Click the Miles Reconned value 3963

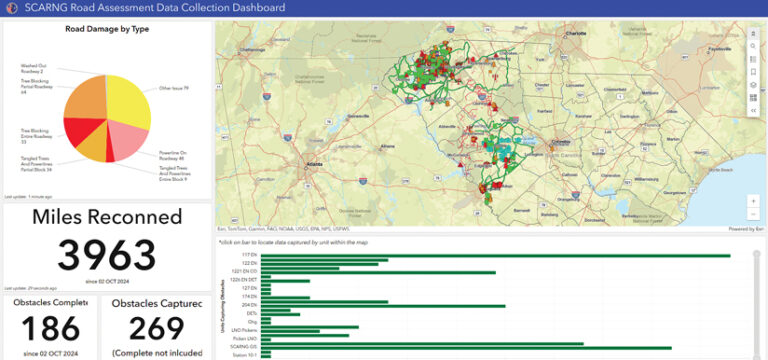107,256
